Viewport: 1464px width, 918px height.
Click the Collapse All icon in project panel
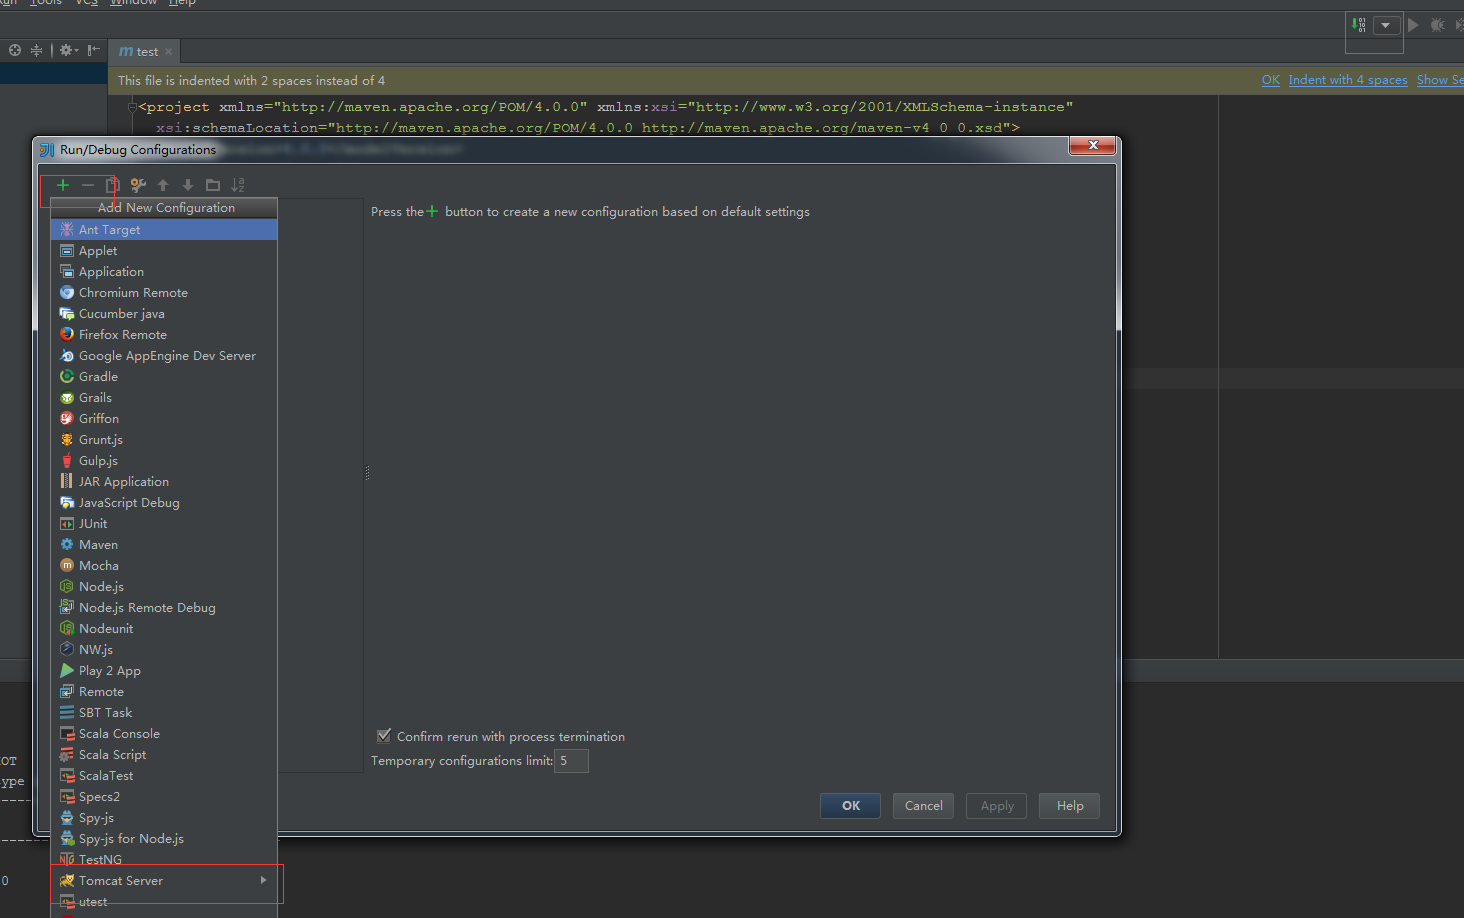tap(37, 50)
